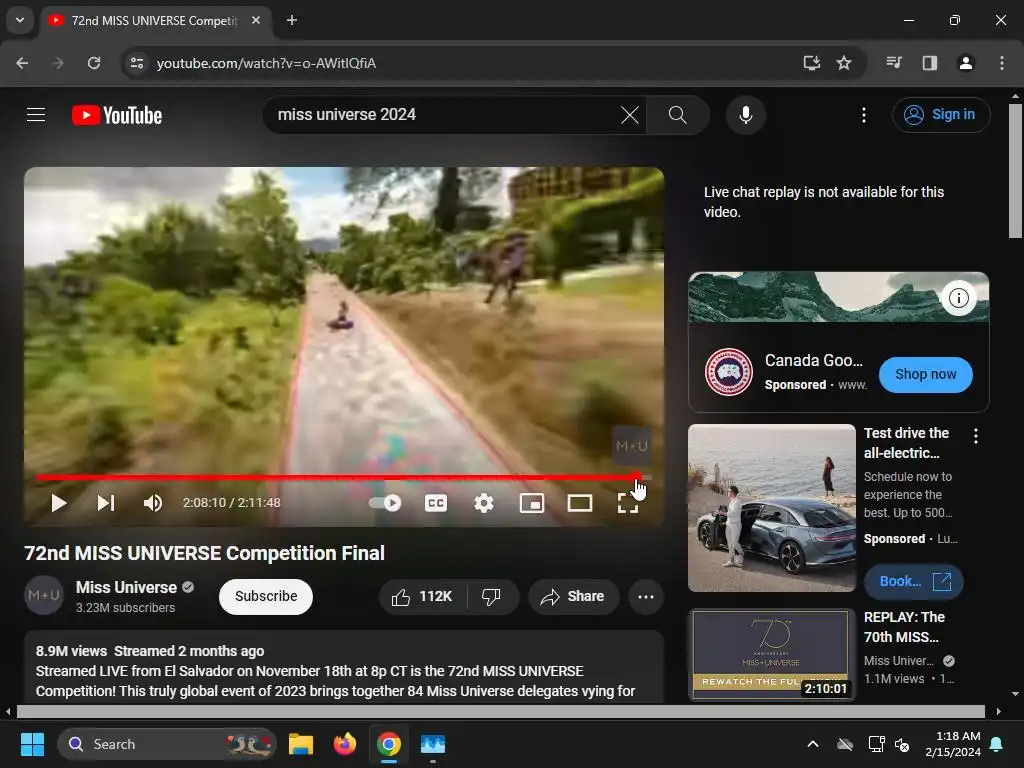Start voice search with microphone icon
Screen dimensions: 1024x768
pos(745,115)
